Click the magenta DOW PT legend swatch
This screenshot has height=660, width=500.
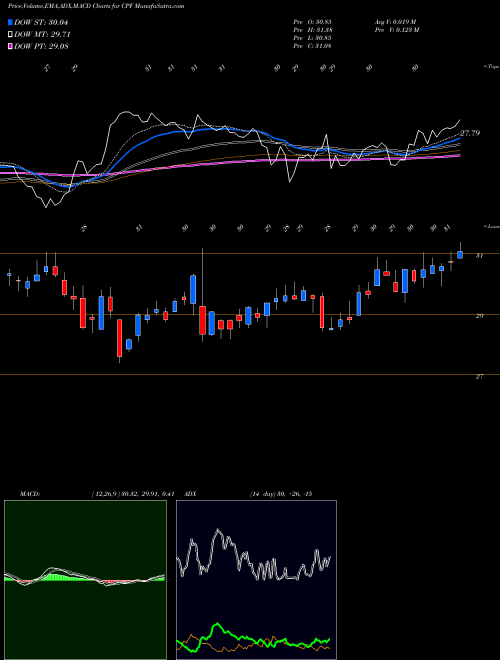pos(10,46)
